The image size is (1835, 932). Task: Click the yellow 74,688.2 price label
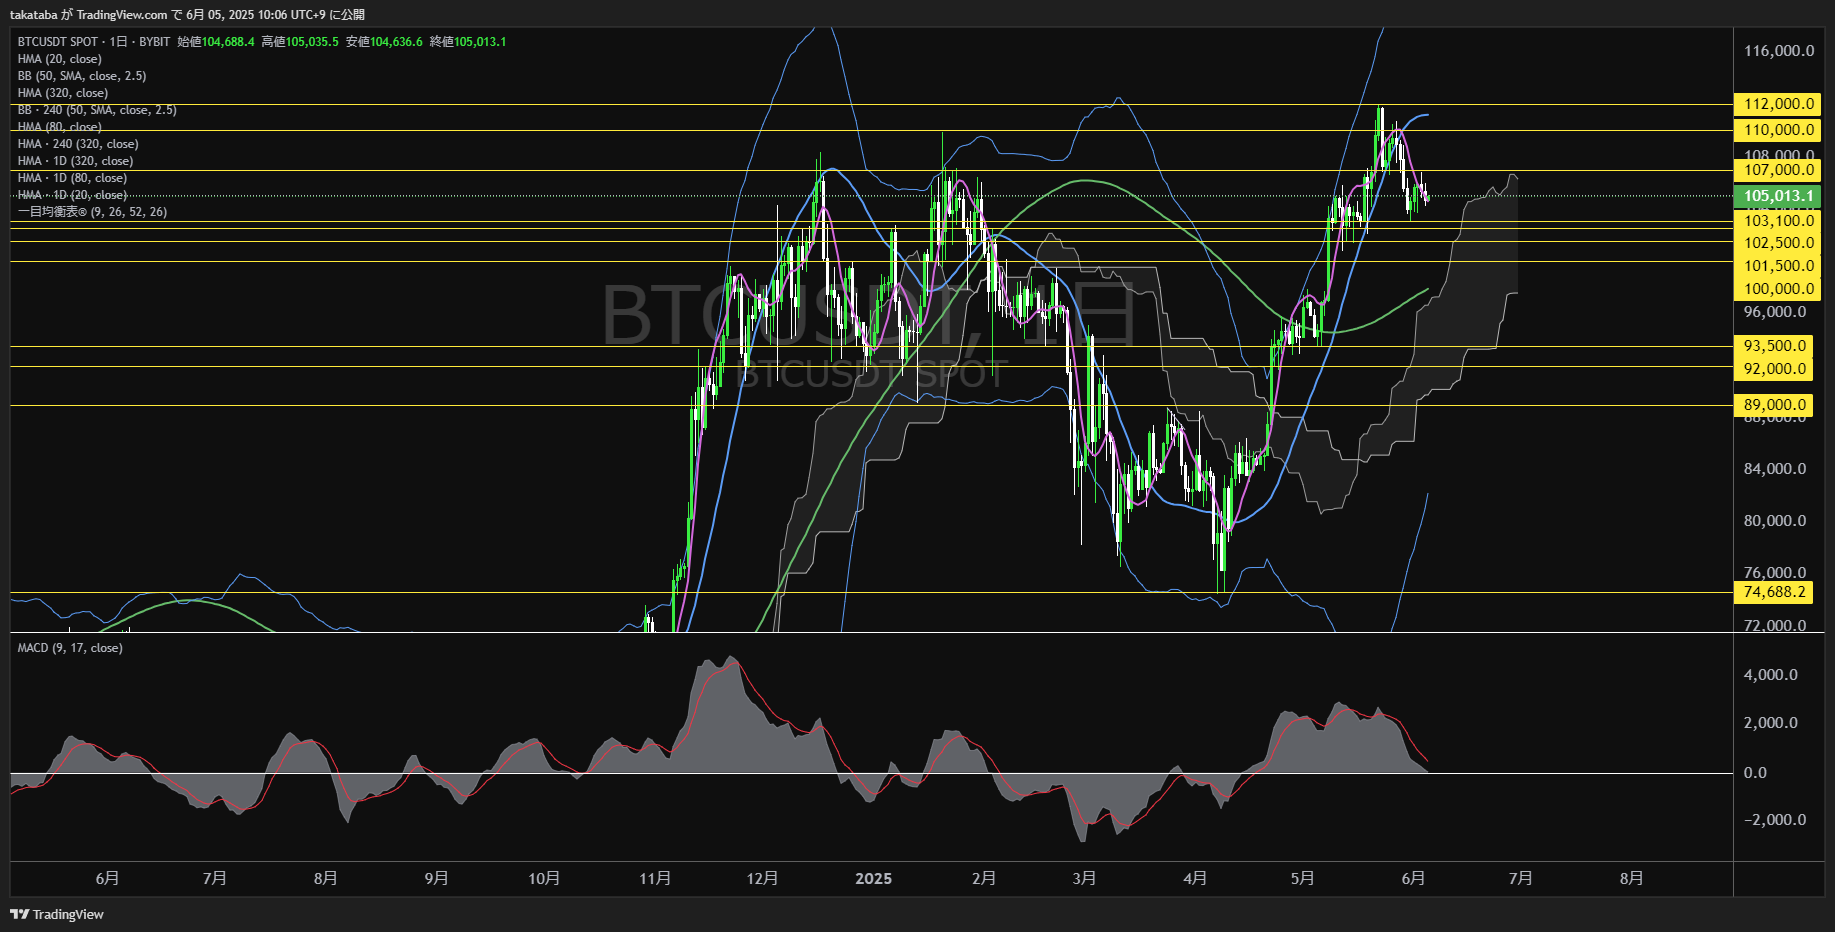coord(1774,592)
